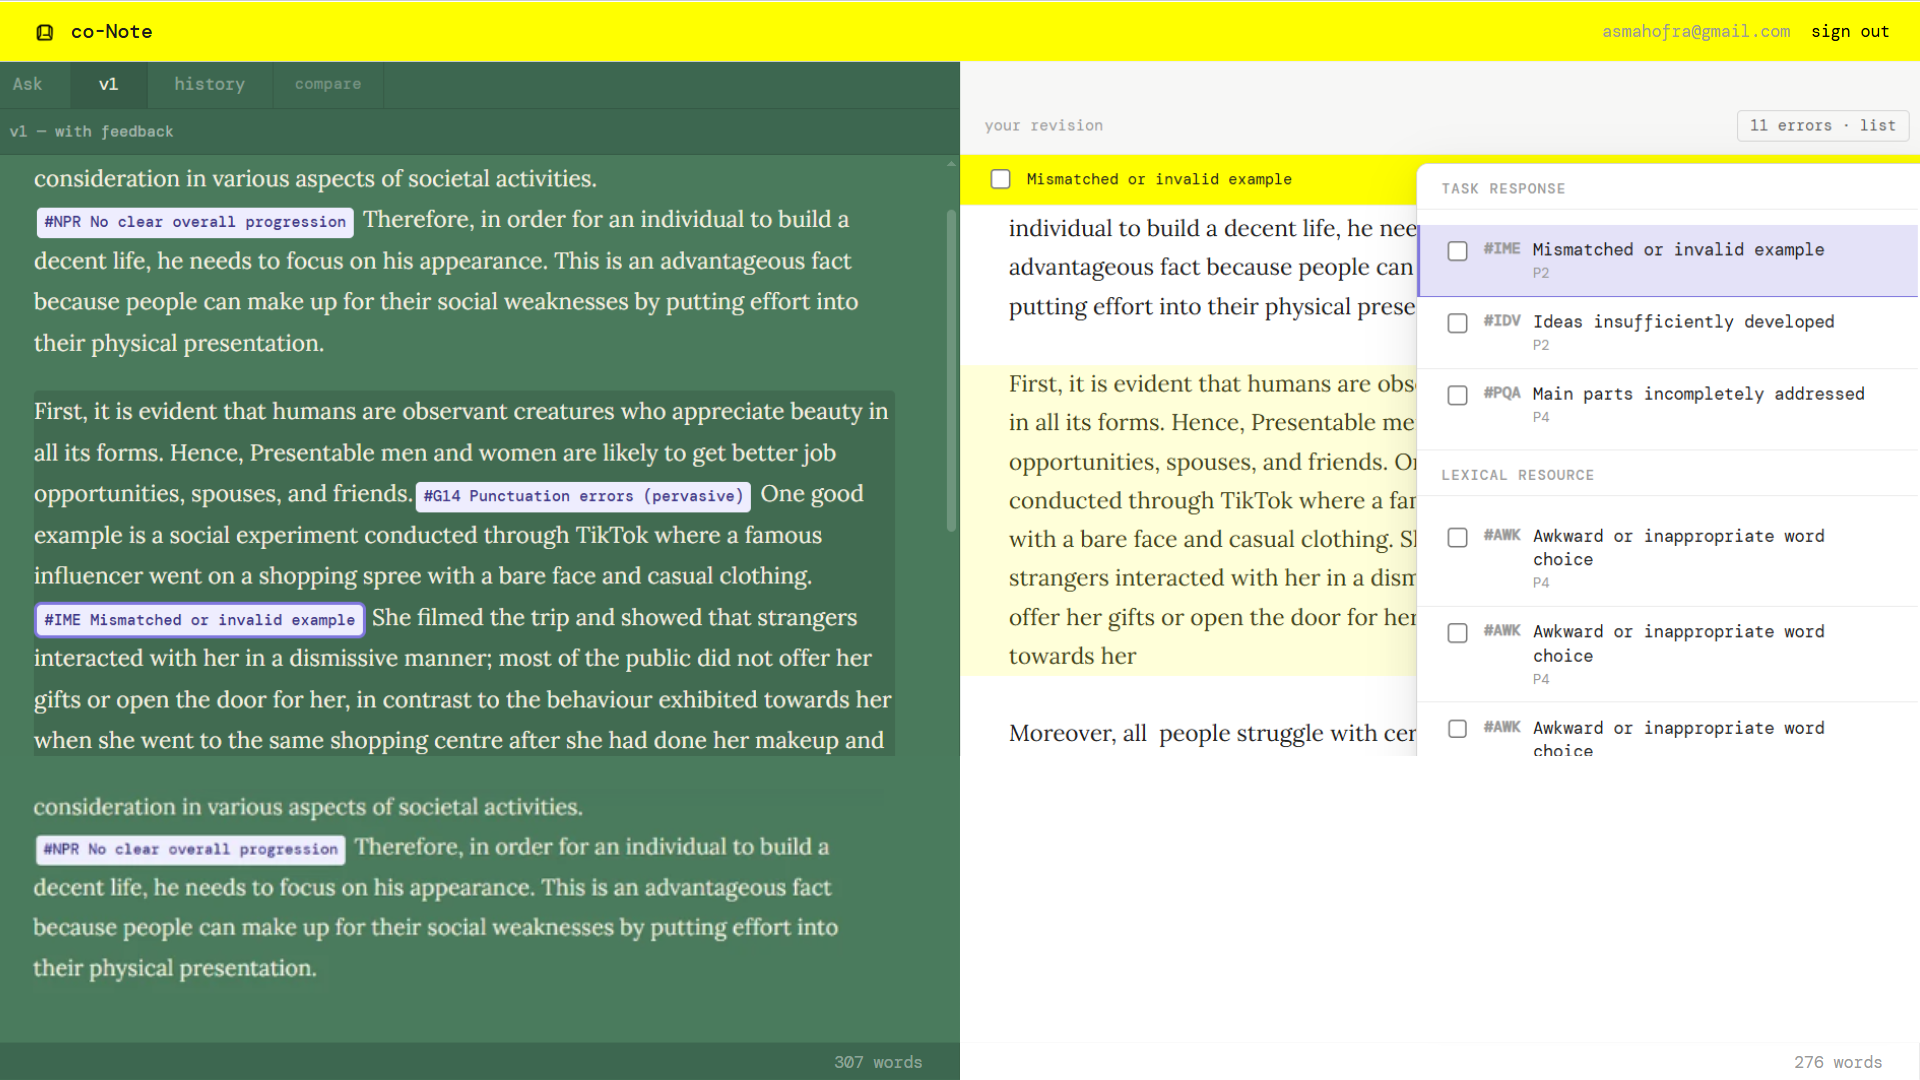
Task: Click the highlighted revision paragraph starting 'First, it is evident'
Action: (1189, 520)
